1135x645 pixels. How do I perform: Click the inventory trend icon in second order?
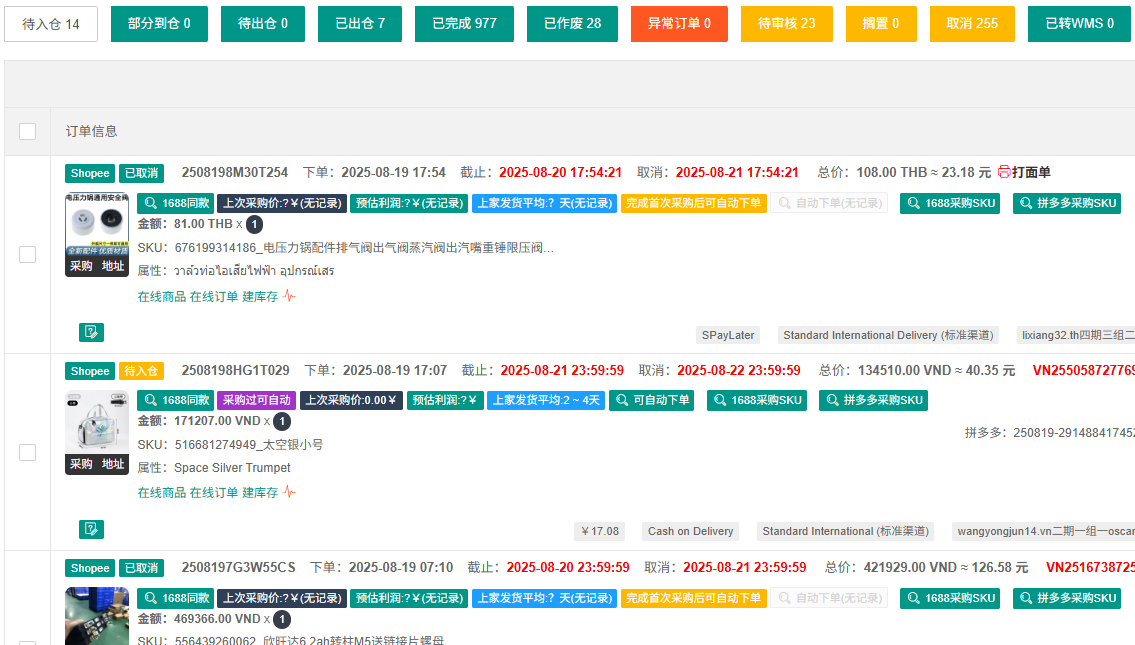click(x=289, y=492)
